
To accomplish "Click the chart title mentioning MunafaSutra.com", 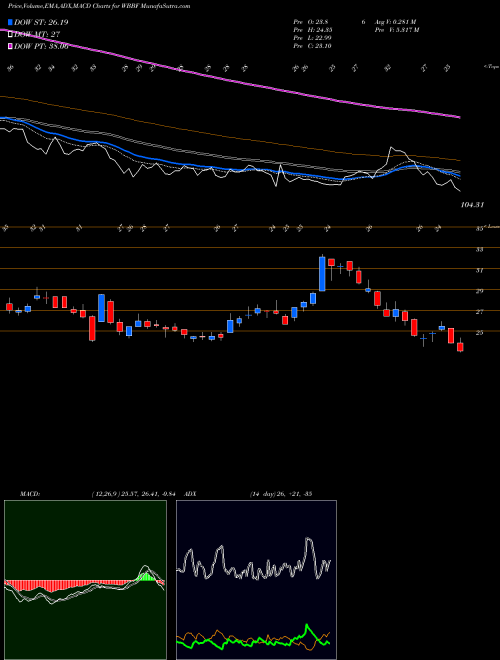I will click(99, 6).
